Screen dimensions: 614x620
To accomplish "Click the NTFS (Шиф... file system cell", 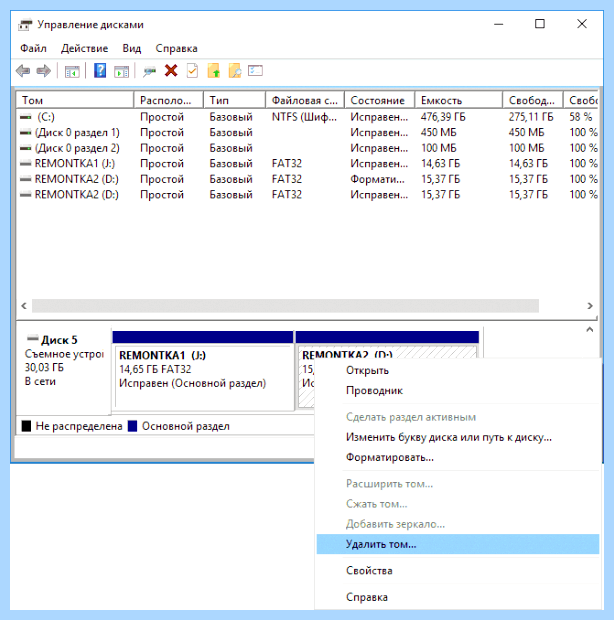I will coord(304,117).
